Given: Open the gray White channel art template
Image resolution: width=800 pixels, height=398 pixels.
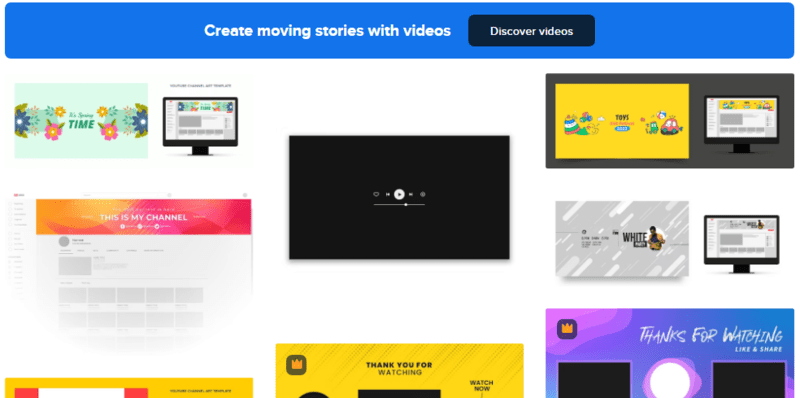Looking at the screenshot, I should pos(622,239).
